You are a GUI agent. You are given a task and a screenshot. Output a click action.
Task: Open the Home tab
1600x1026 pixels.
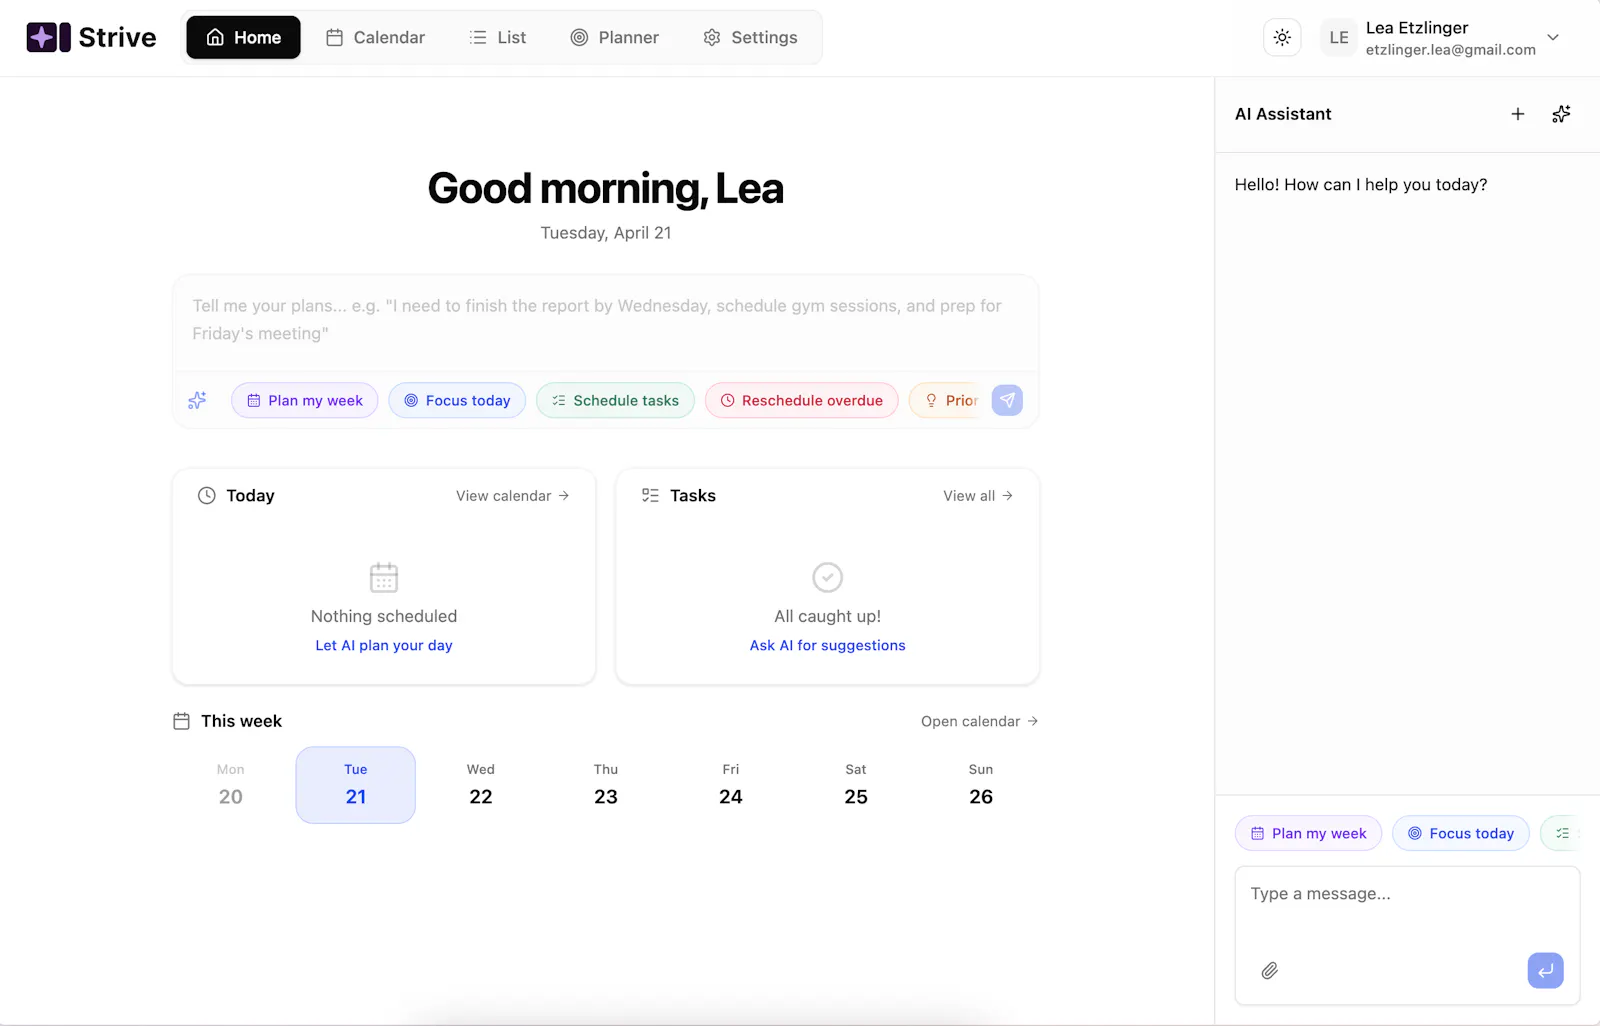[243, 37]
